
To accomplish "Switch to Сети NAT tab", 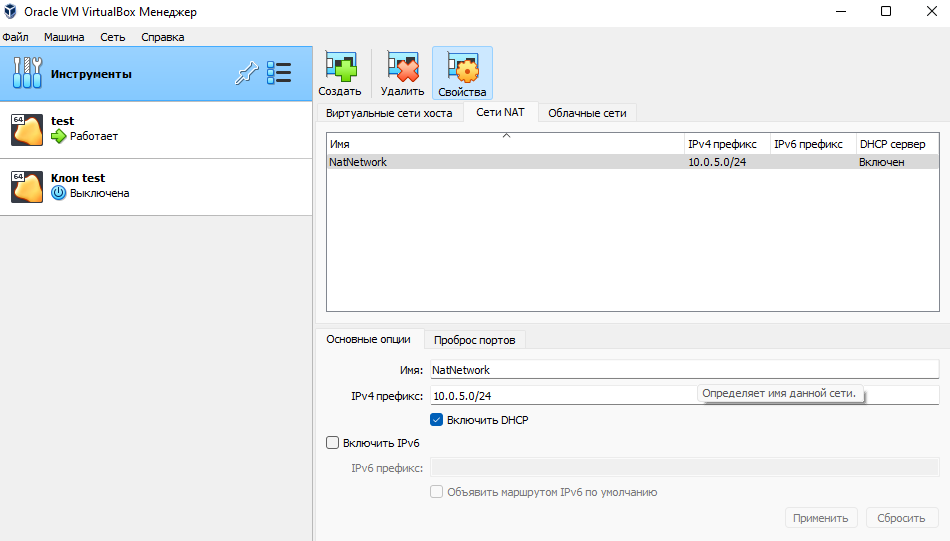I will [500, 112].
